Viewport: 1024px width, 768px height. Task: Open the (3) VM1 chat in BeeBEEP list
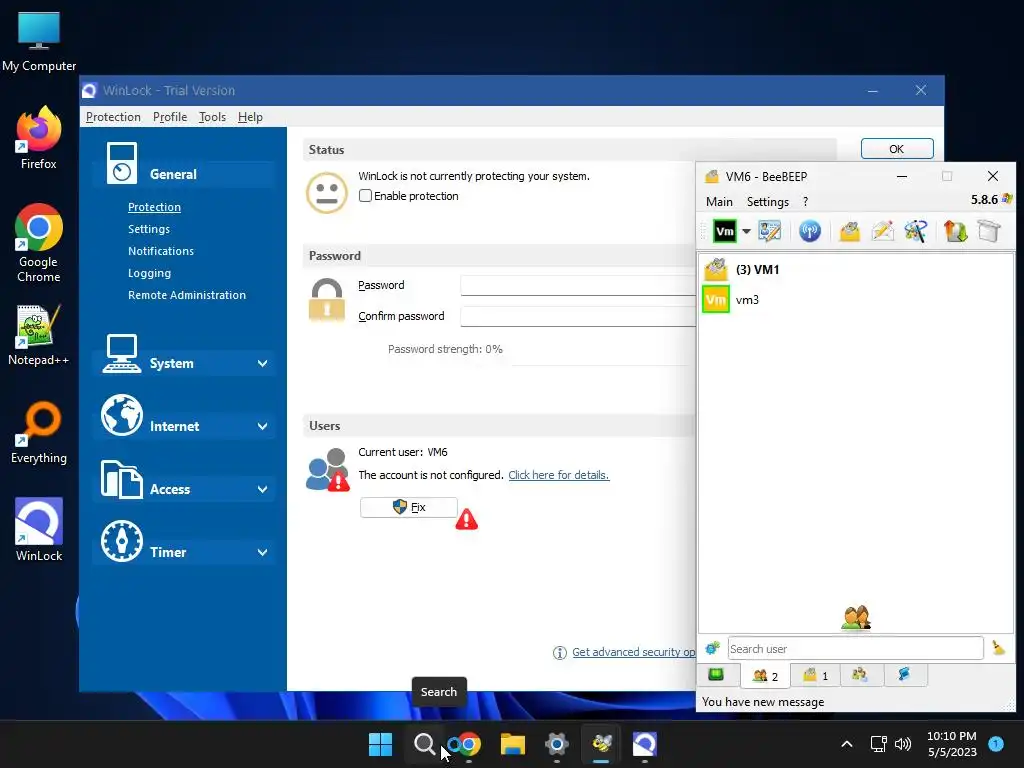pyautogui.click(x=856, y=270)
